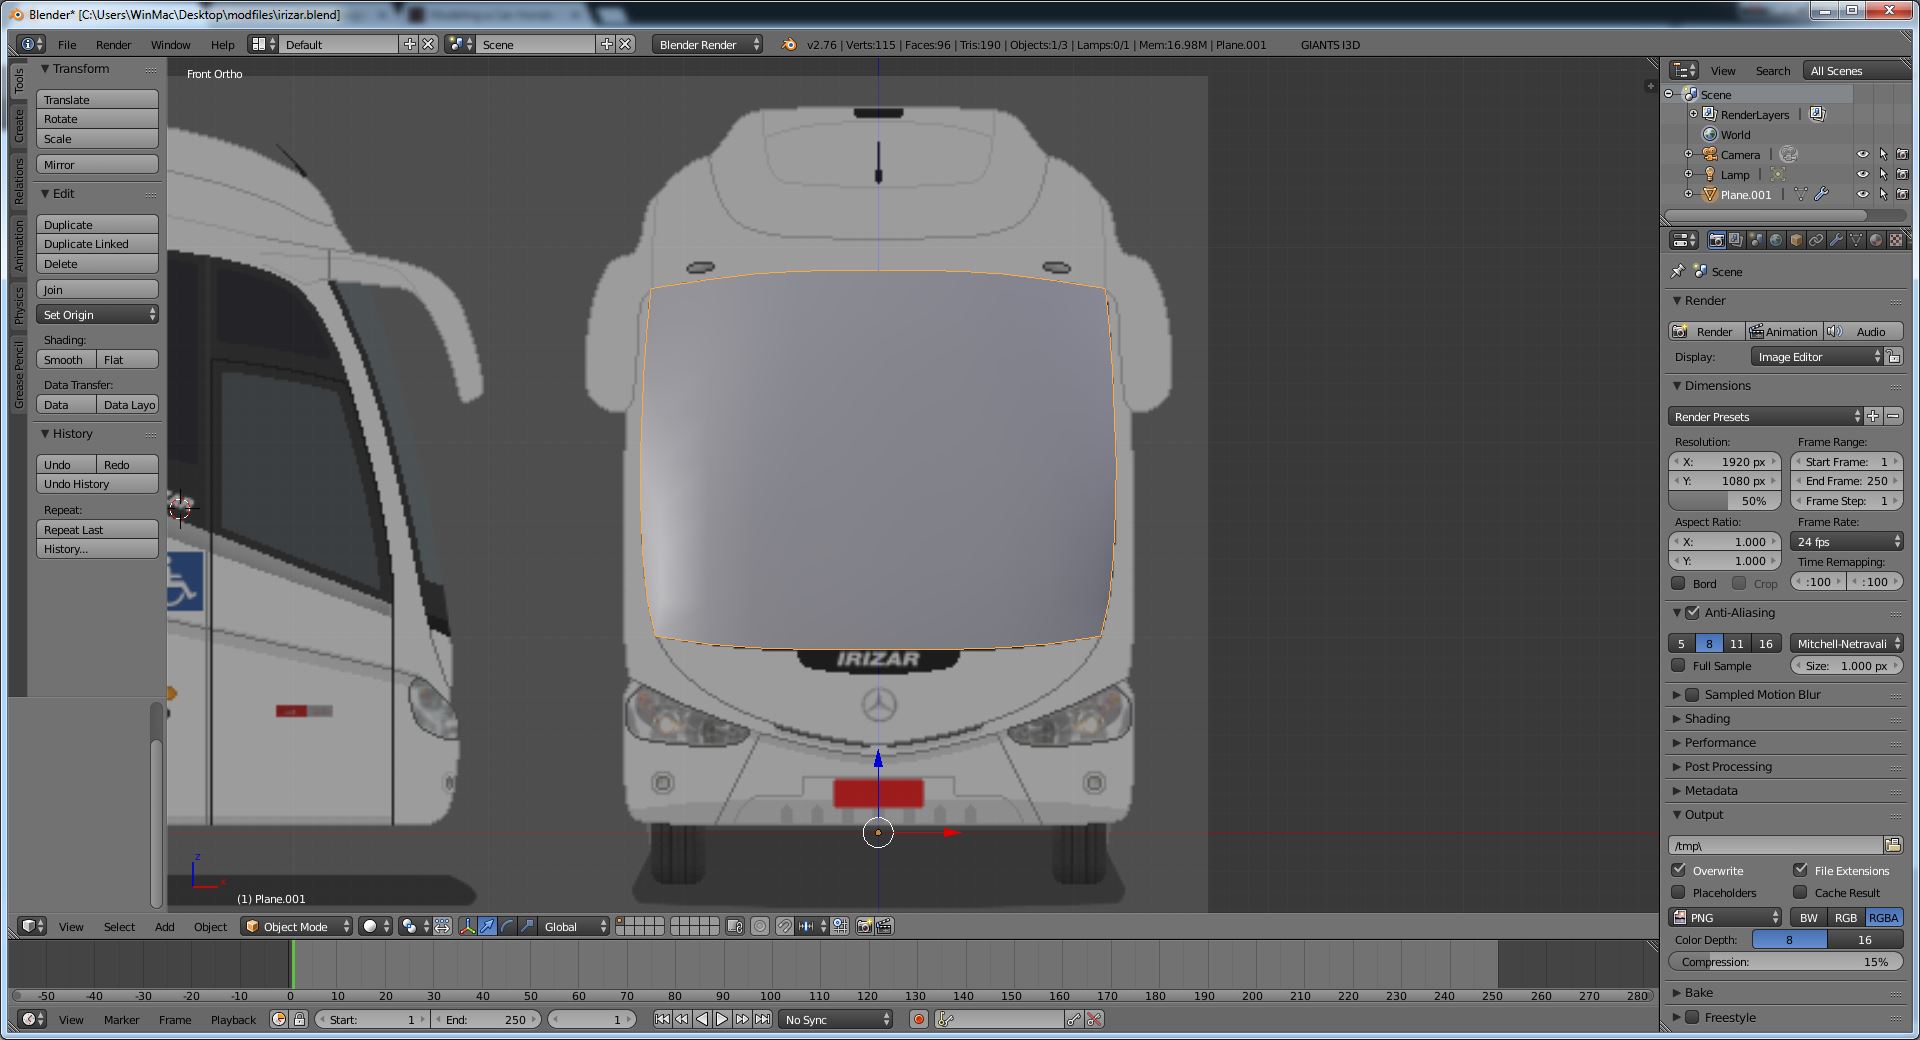Enable the Full Sample checkbox
This screenshot has height=1040, width=1920.
[x=1678, y=665]
